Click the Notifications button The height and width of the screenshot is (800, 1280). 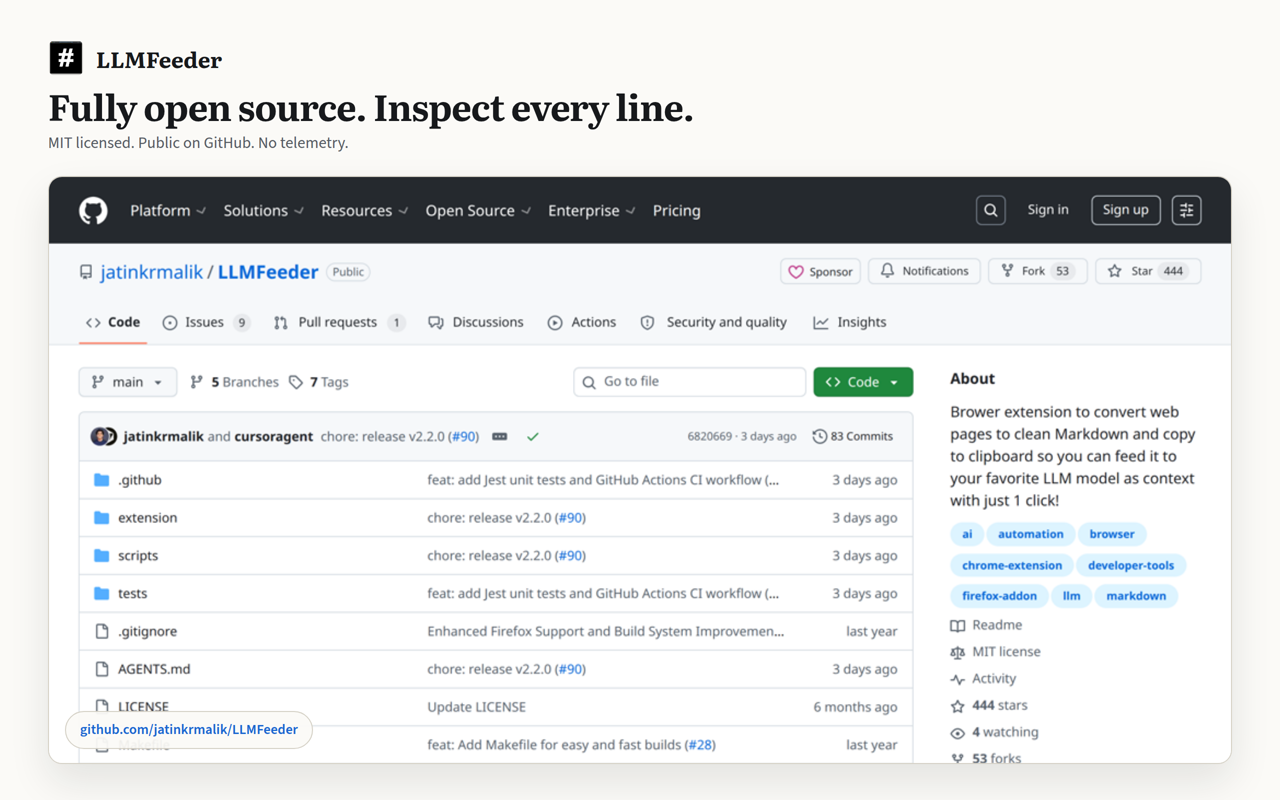click(x=925, y=271)
